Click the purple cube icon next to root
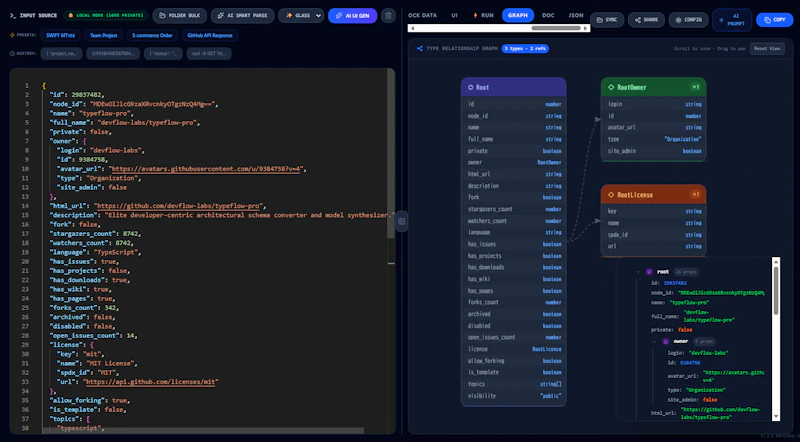Image resolution: width=800 pixels, height=442 pixels. [x=649, y=272]
